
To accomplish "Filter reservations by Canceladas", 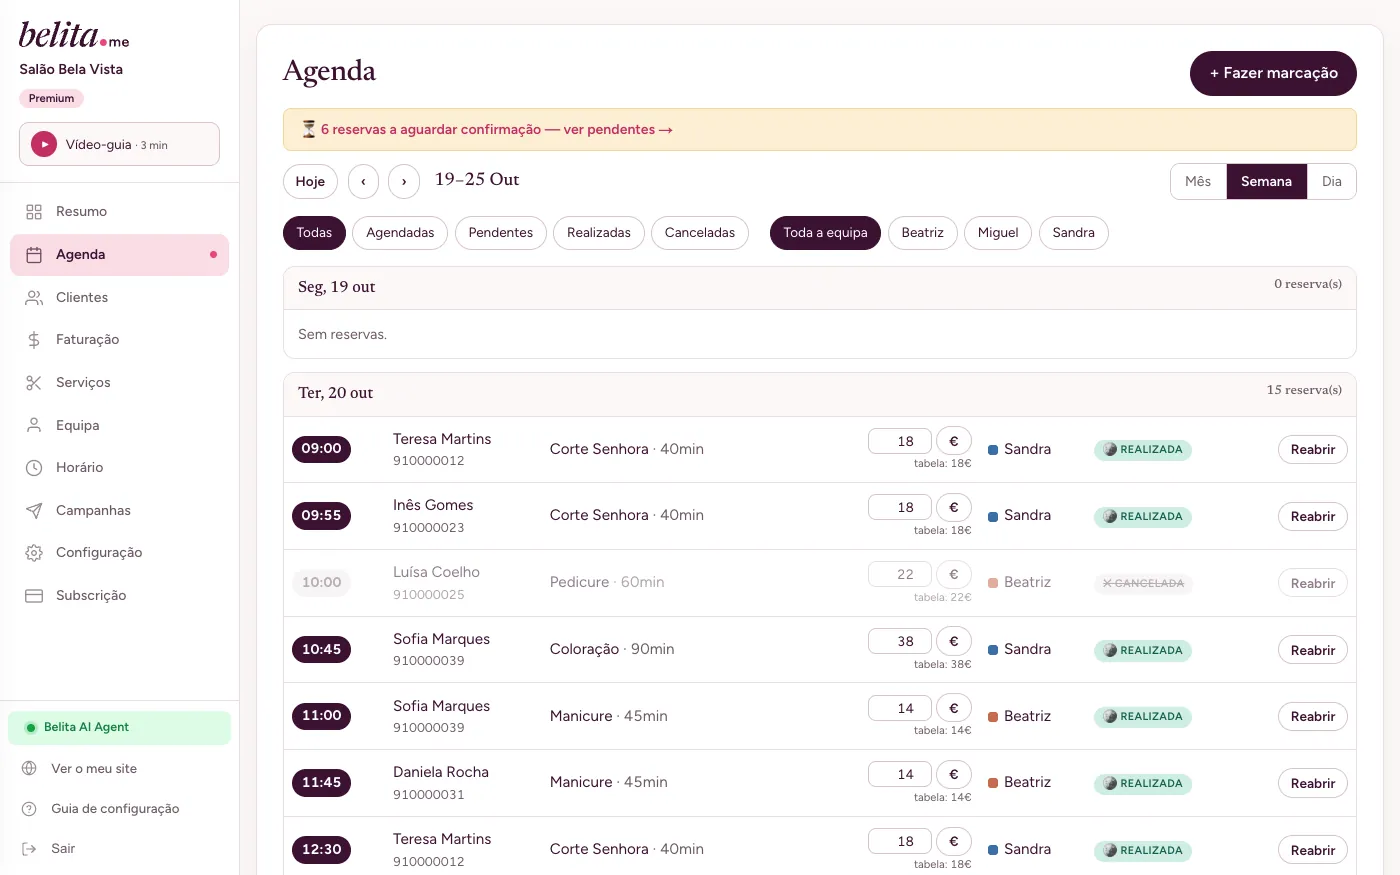I will tap(700, 232).
